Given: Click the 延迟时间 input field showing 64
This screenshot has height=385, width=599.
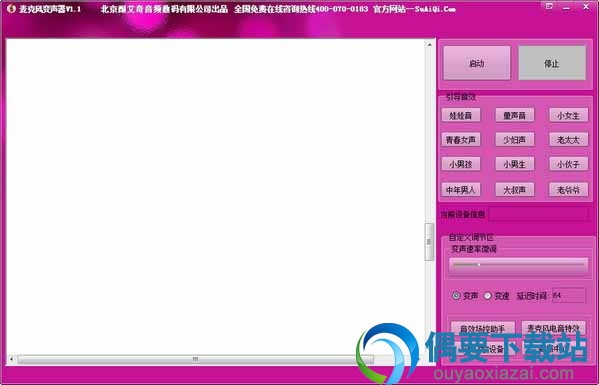Looking at the screenshot, I should [x=569, y=295].
